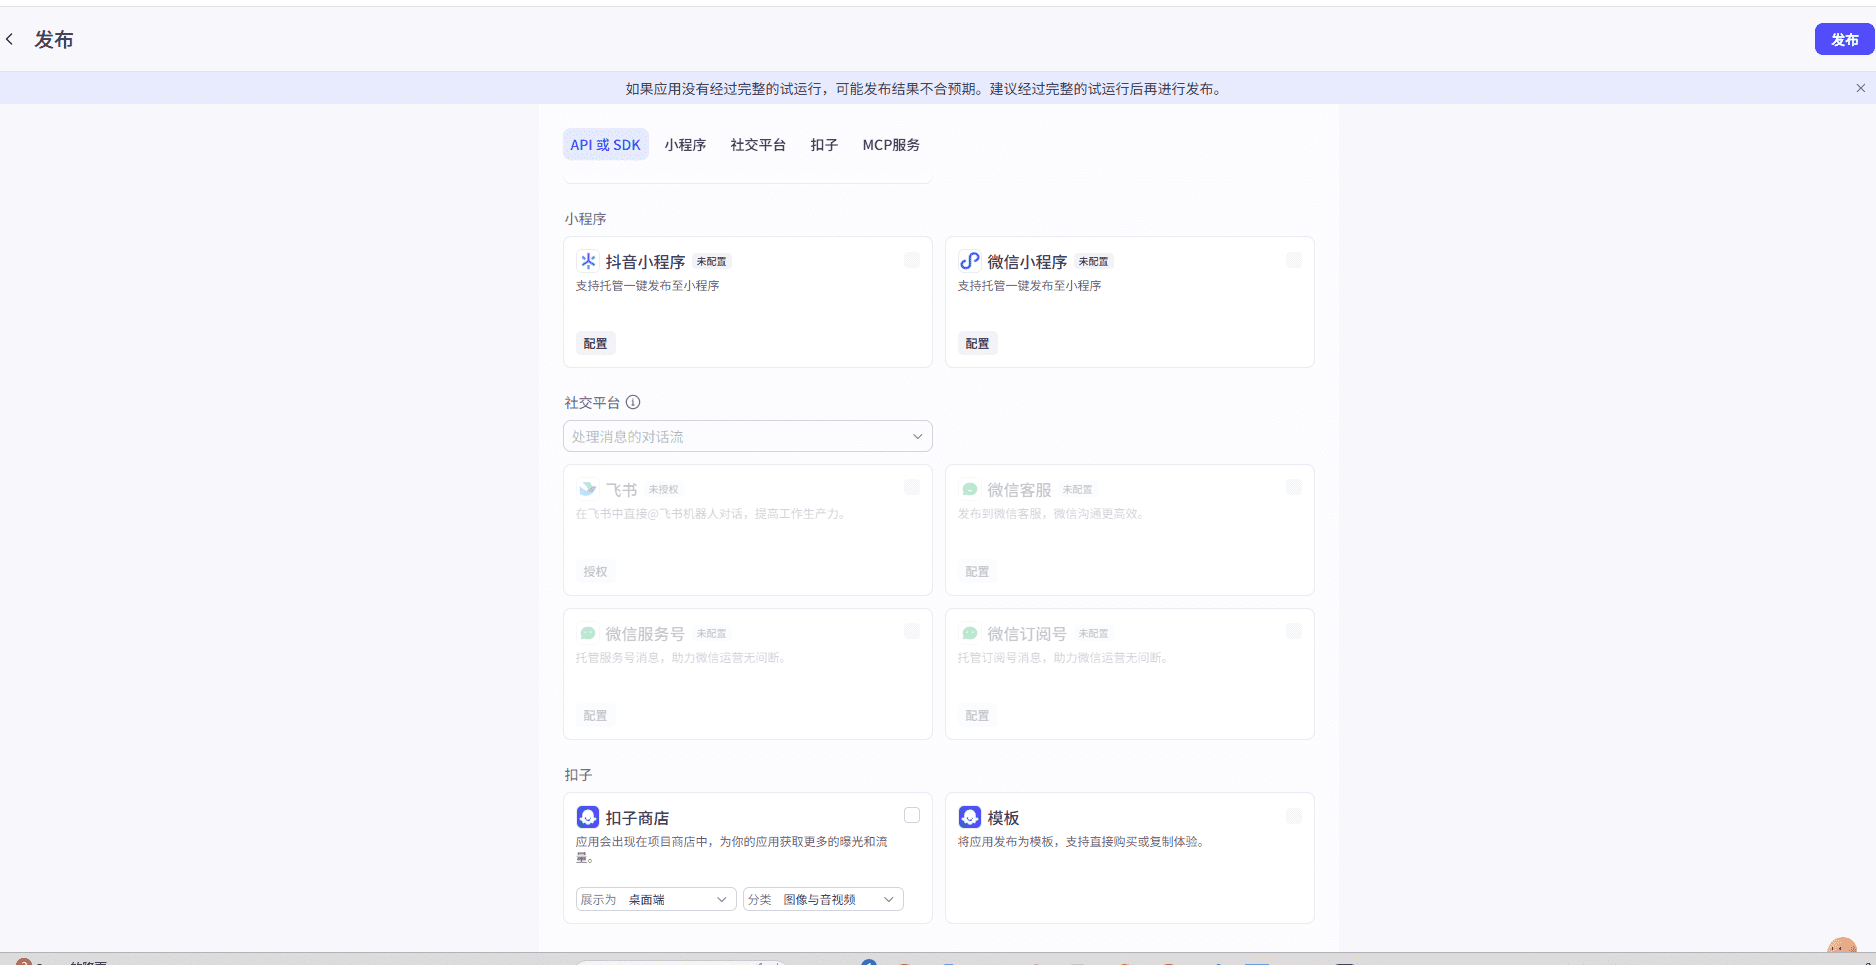Screen dimensions: 1876x965
Task: Click the 飞书 logo icon
Action: (588, 489)
